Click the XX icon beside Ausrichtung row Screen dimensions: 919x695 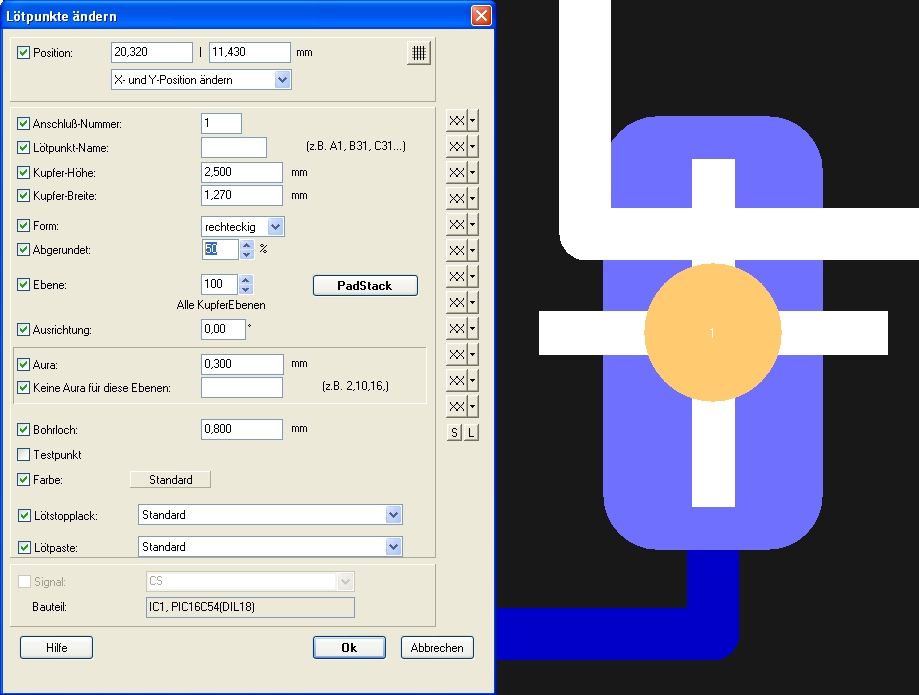(456, 328)
